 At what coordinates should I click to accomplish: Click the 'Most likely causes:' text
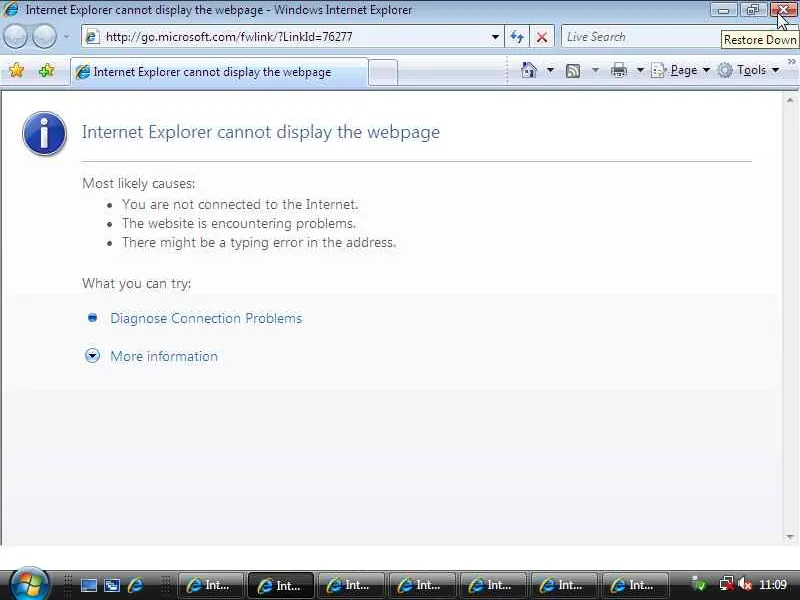point(139,183)
